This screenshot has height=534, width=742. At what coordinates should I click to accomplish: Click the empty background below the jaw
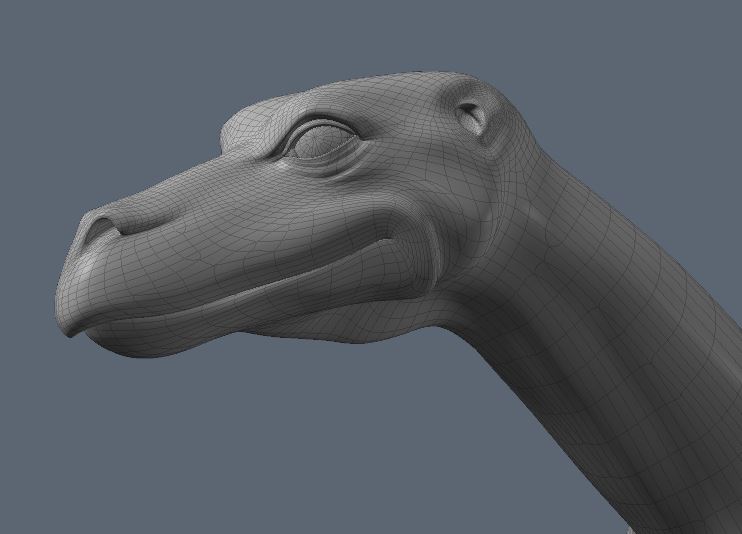[x=250, y=440]
